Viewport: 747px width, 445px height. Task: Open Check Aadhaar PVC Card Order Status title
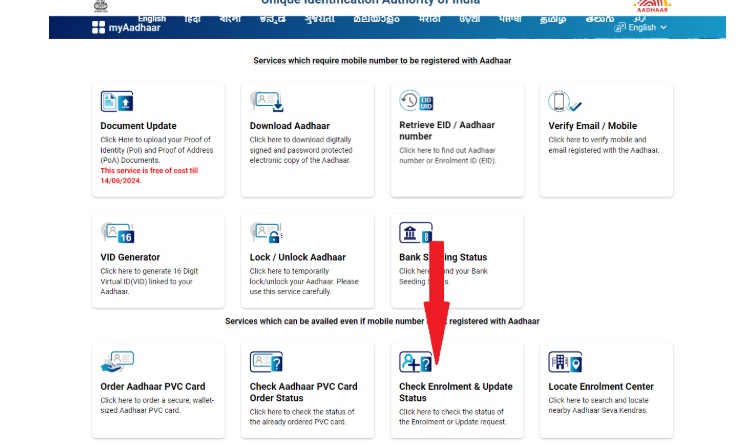coord(303,392)
